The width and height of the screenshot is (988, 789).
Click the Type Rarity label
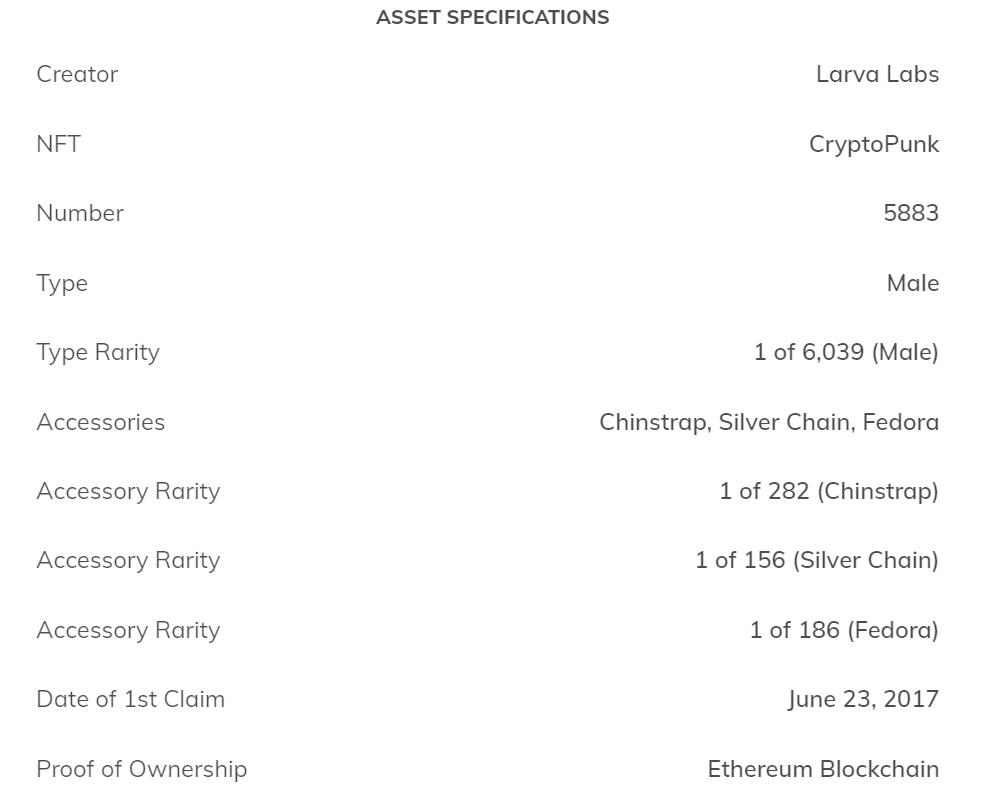pyautogui.click(x=98, y=352)
